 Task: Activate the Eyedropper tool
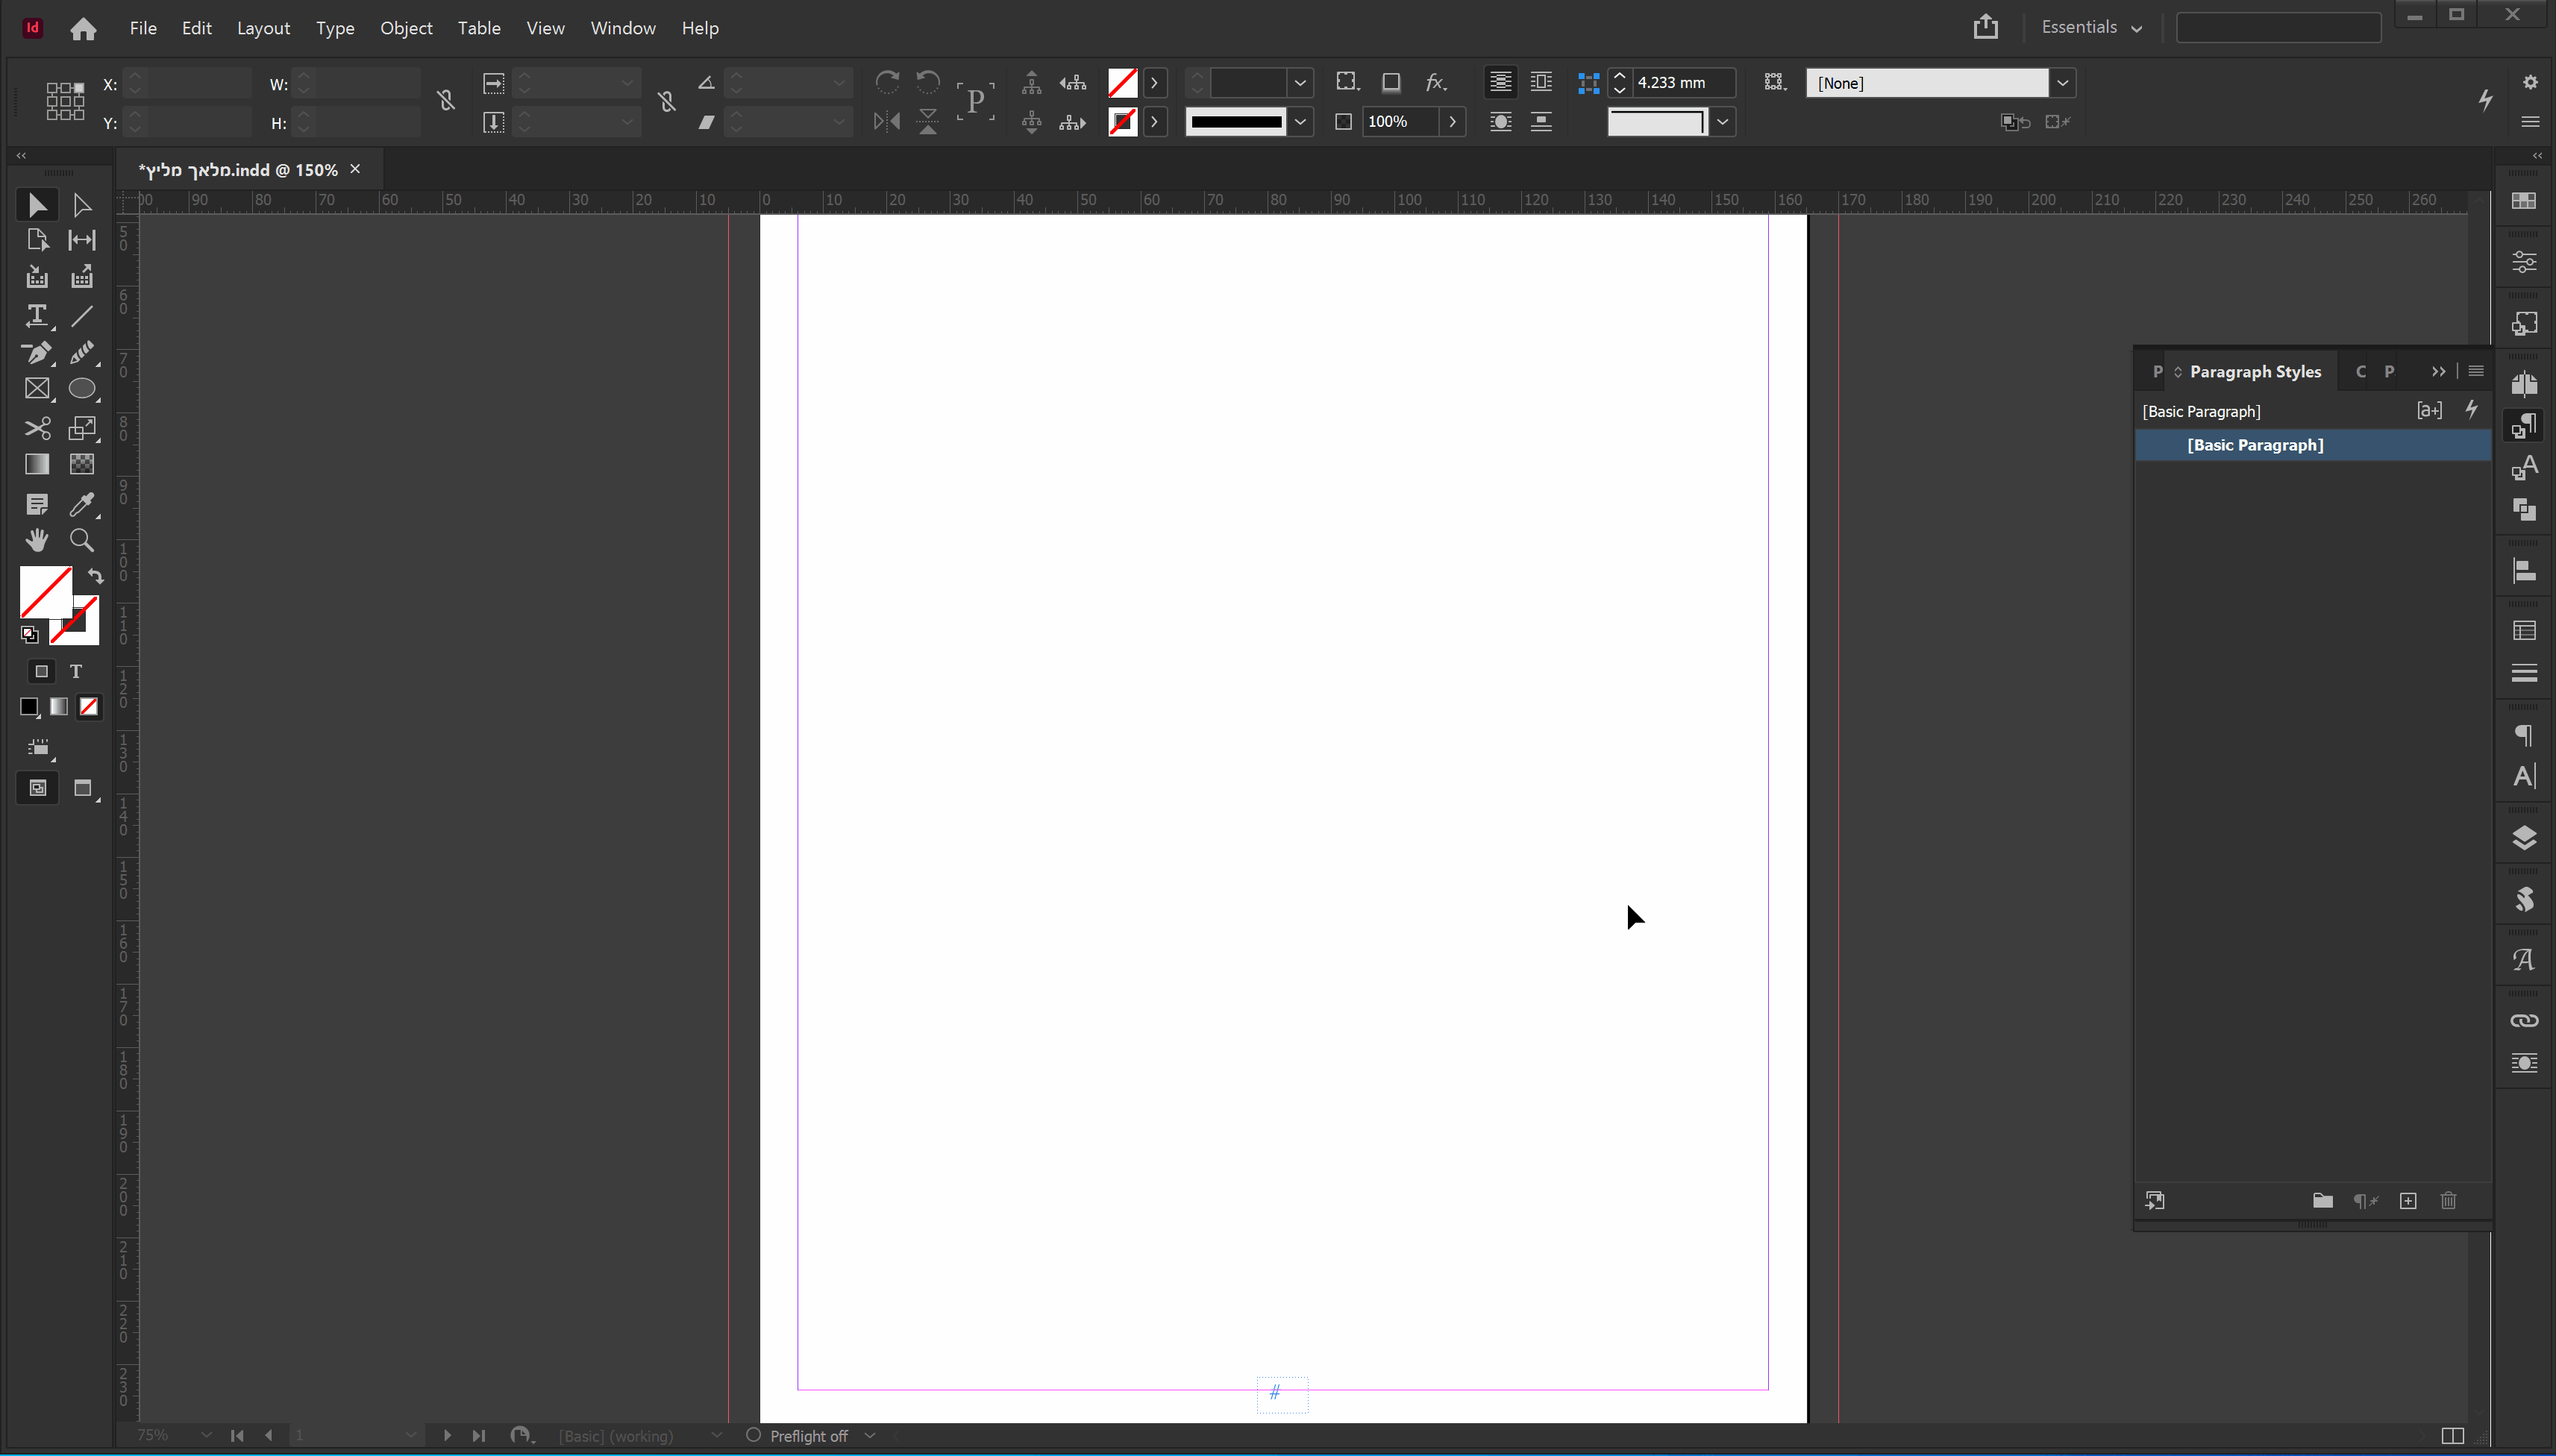[82, 504]
